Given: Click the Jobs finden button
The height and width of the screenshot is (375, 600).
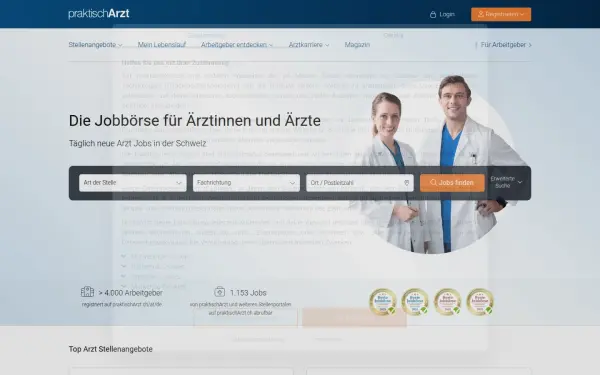Looking at the screenshot, I should pyautogui.click(x=452, y=183).
